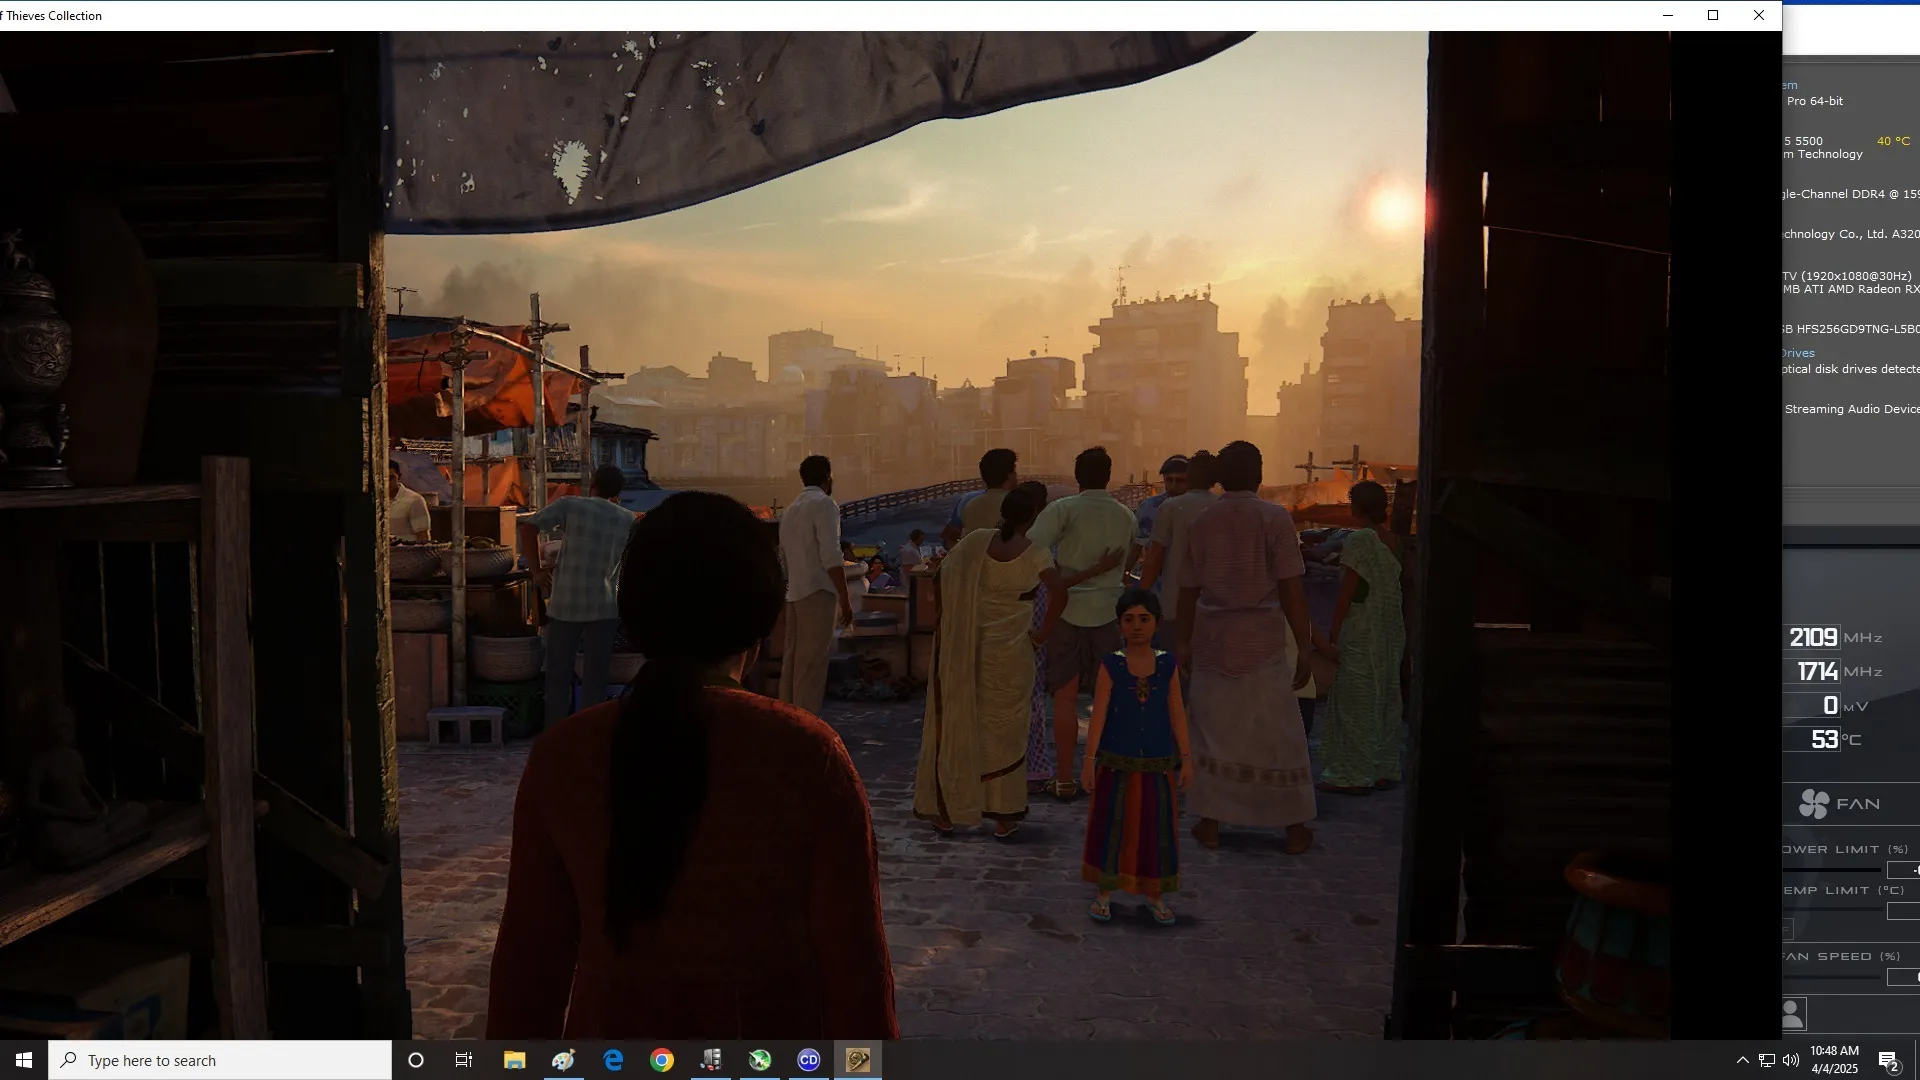The width and height of the screenshot is (1920, 1080).
Task: Open the Drives section link in Speccy
Action: click(x=1798, y=353)
